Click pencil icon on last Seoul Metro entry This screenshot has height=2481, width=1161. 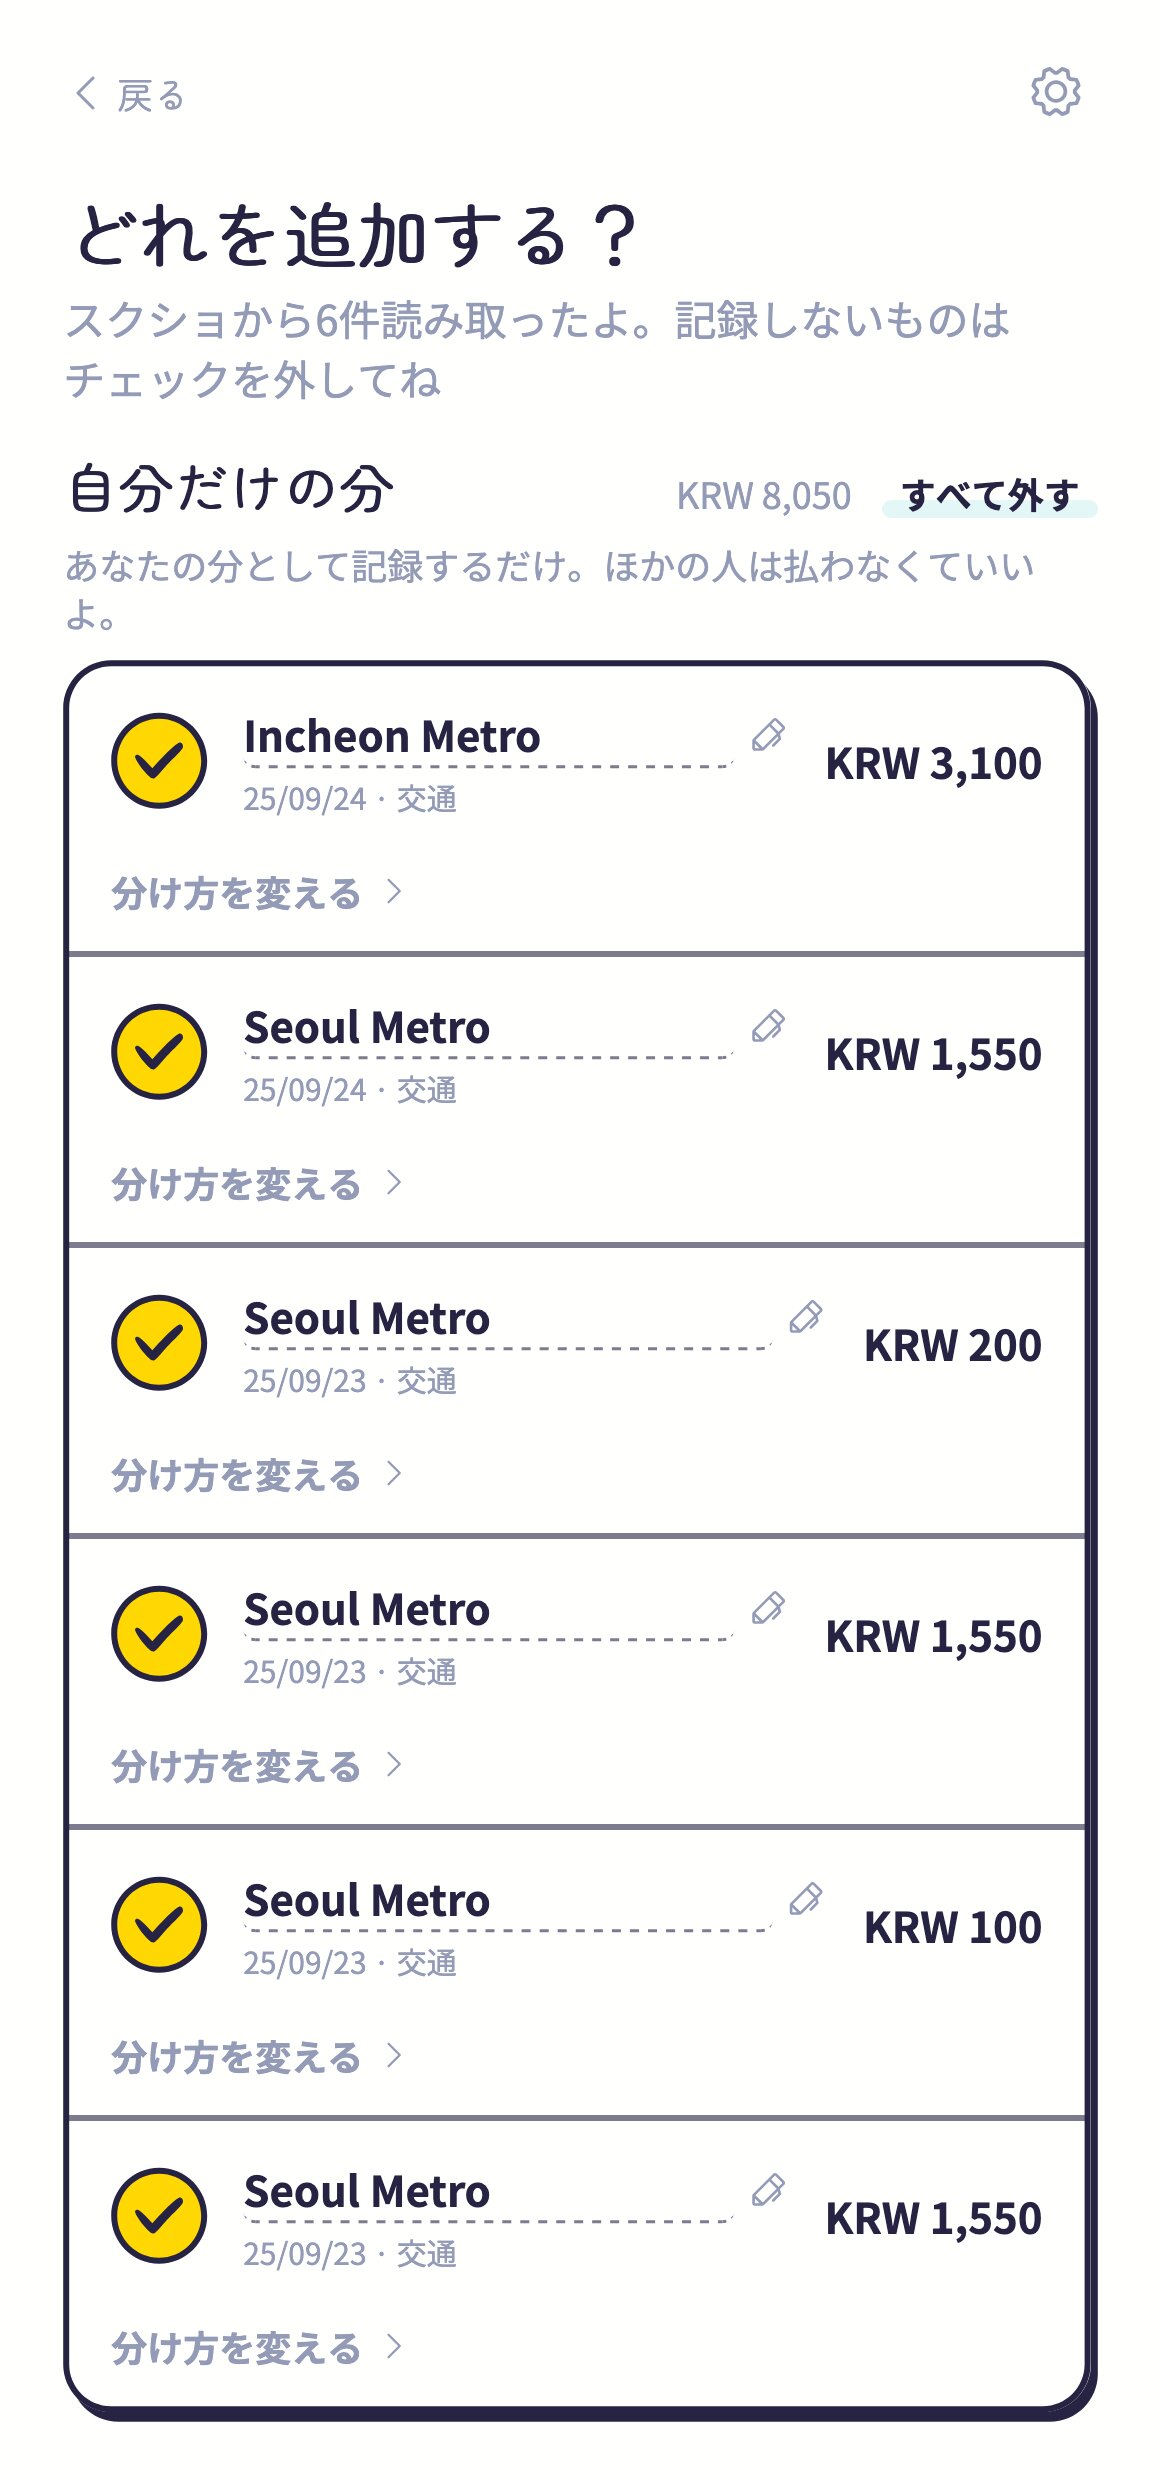click(x=768, y=2190)
